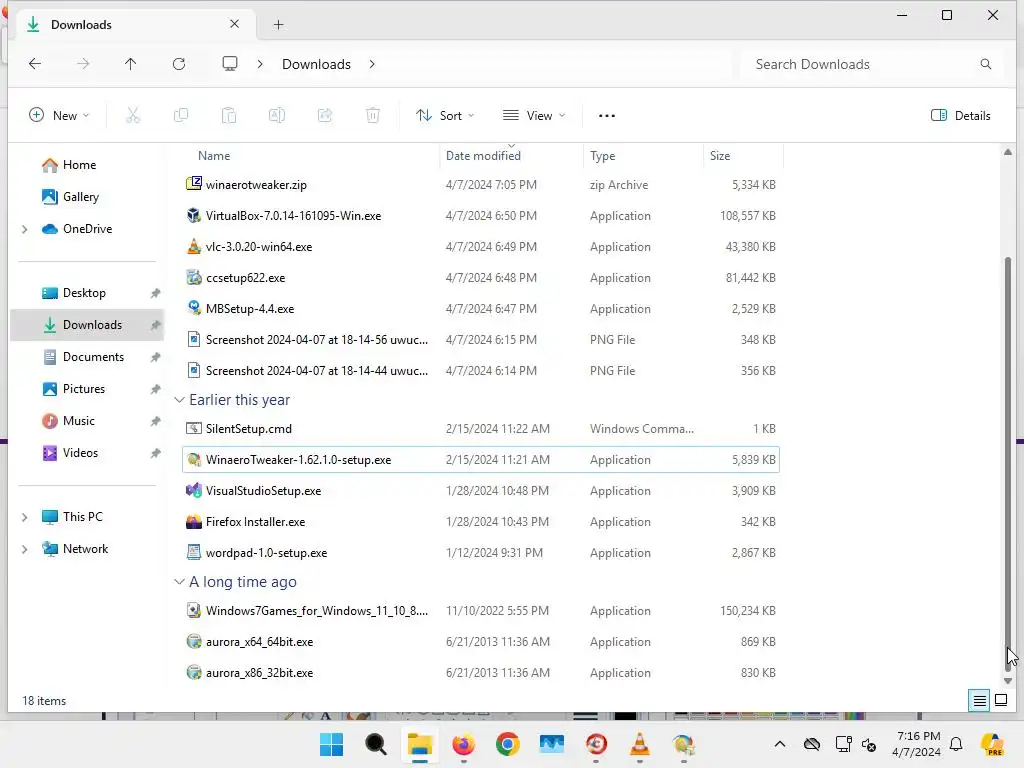Click the Cut scissors icon
This screenshot has width=1024, height=768.
pyautogui.click(x=133, y=116)
